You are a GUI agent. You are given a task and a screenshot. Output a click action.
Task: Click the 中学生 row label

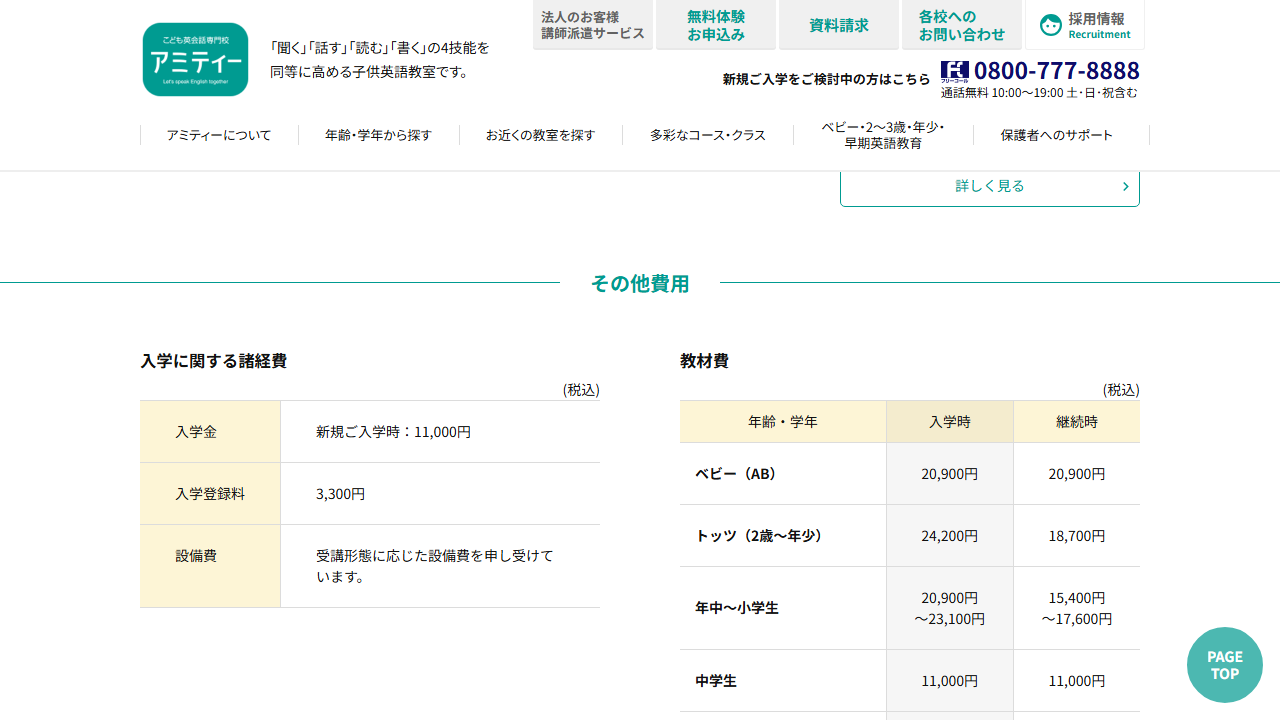(783, 681)
